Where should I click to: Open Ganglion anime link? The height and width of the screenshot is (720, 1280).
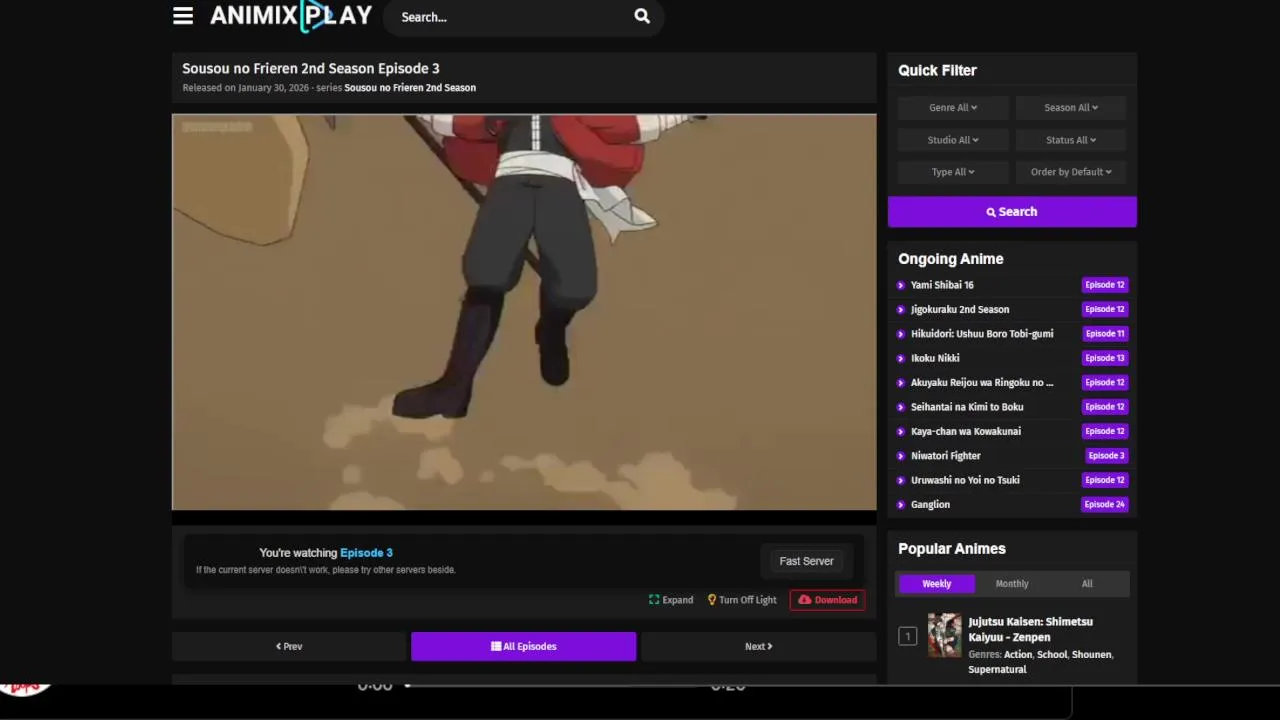[x=930, y=505]
